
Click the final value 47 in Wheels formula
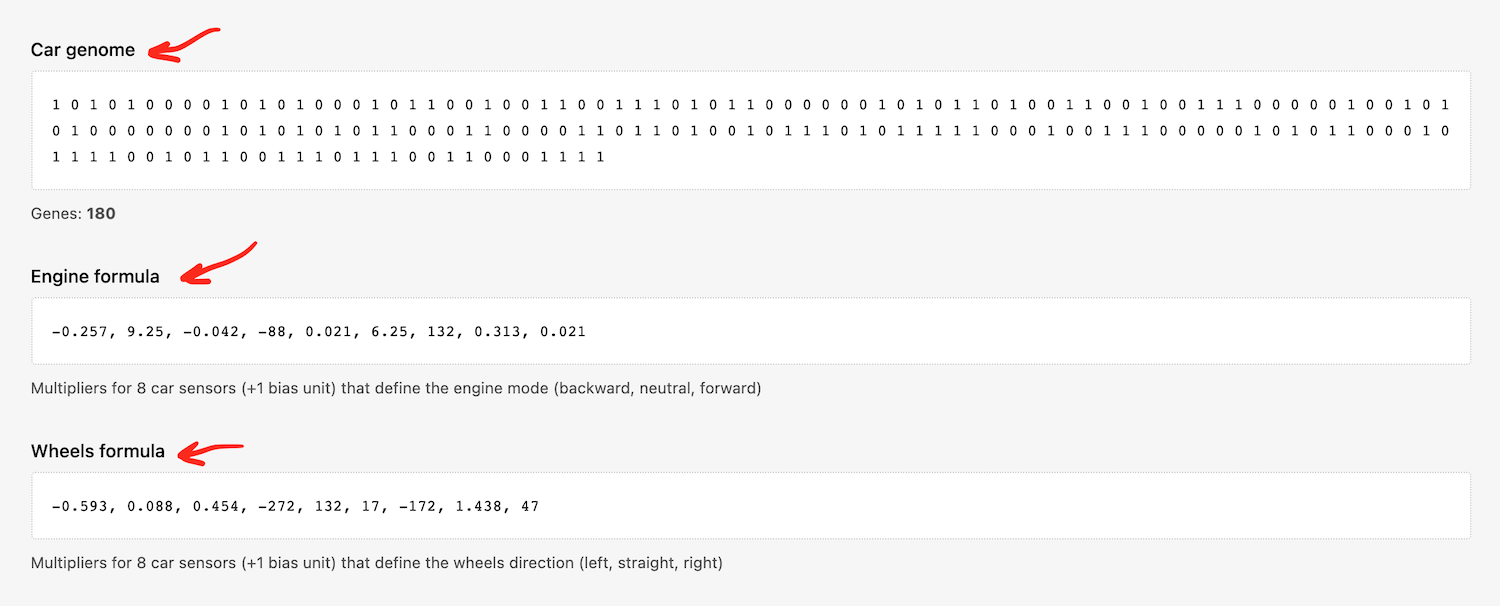pos(530,506)
